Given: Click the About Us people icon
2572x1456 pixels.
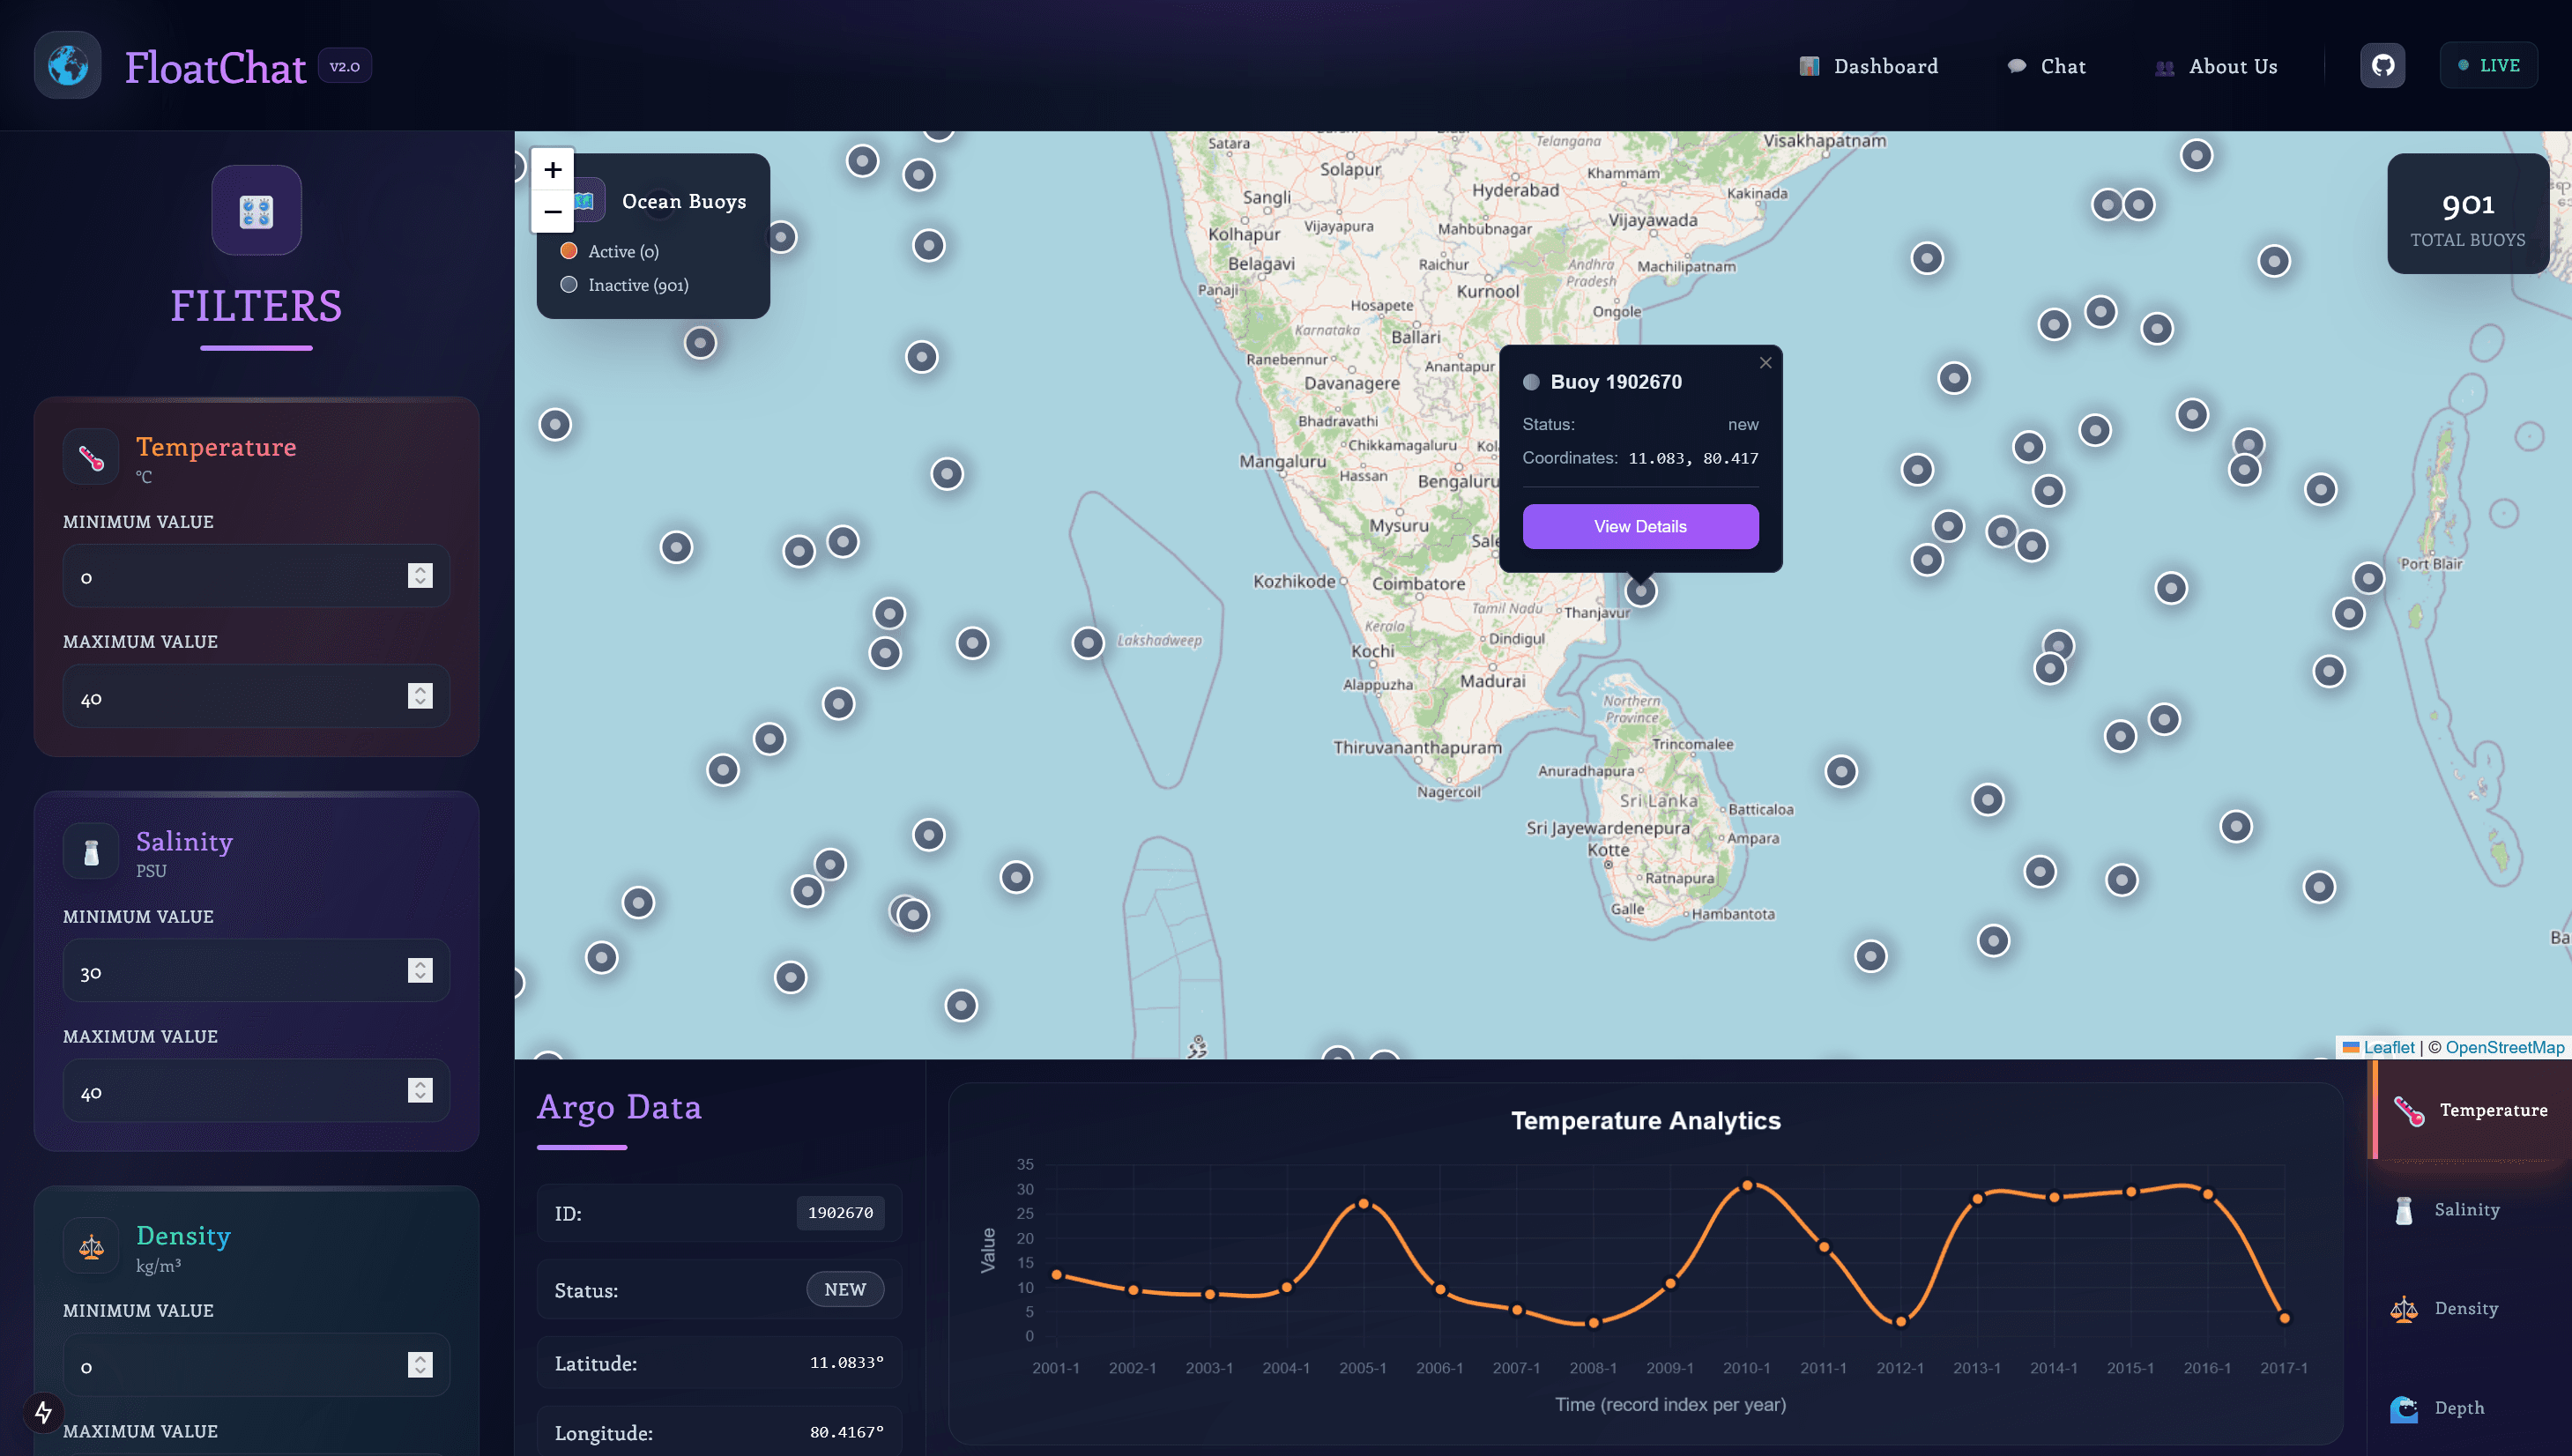Looking at the screenshot, I should coord(2165,68).
